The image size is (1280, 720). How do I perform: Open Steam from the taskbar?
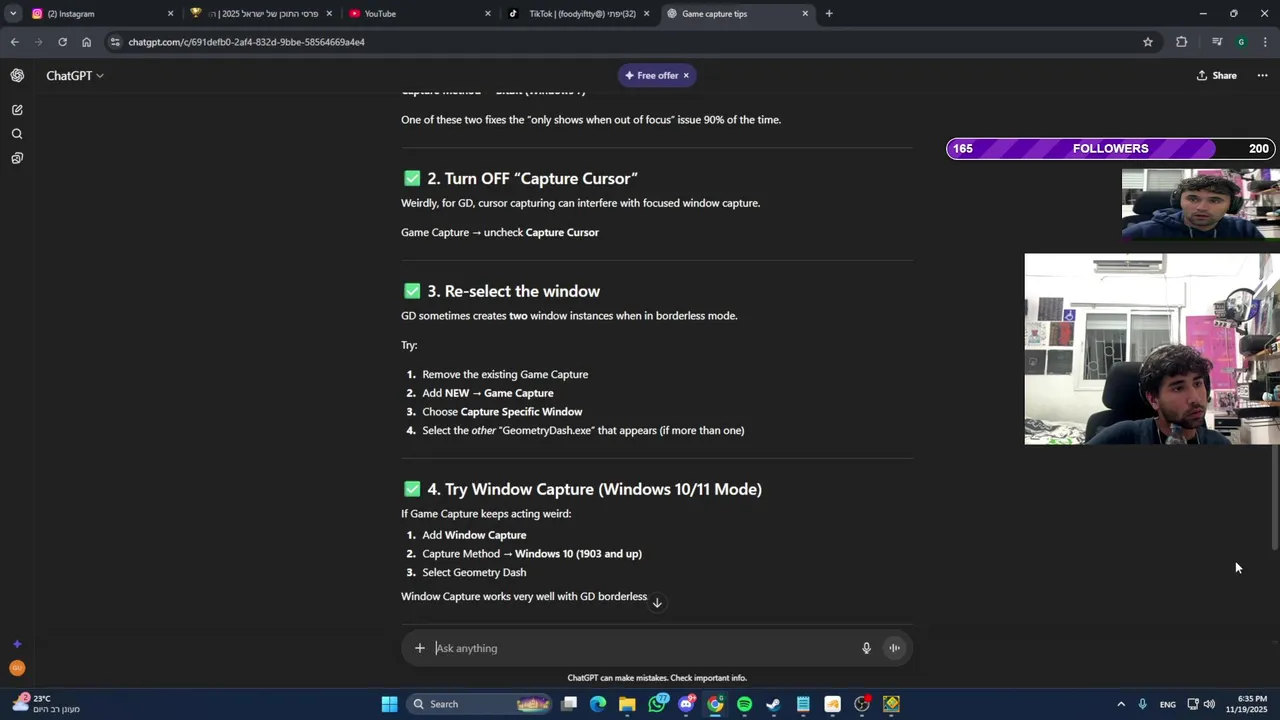click(x=773, y=704)
